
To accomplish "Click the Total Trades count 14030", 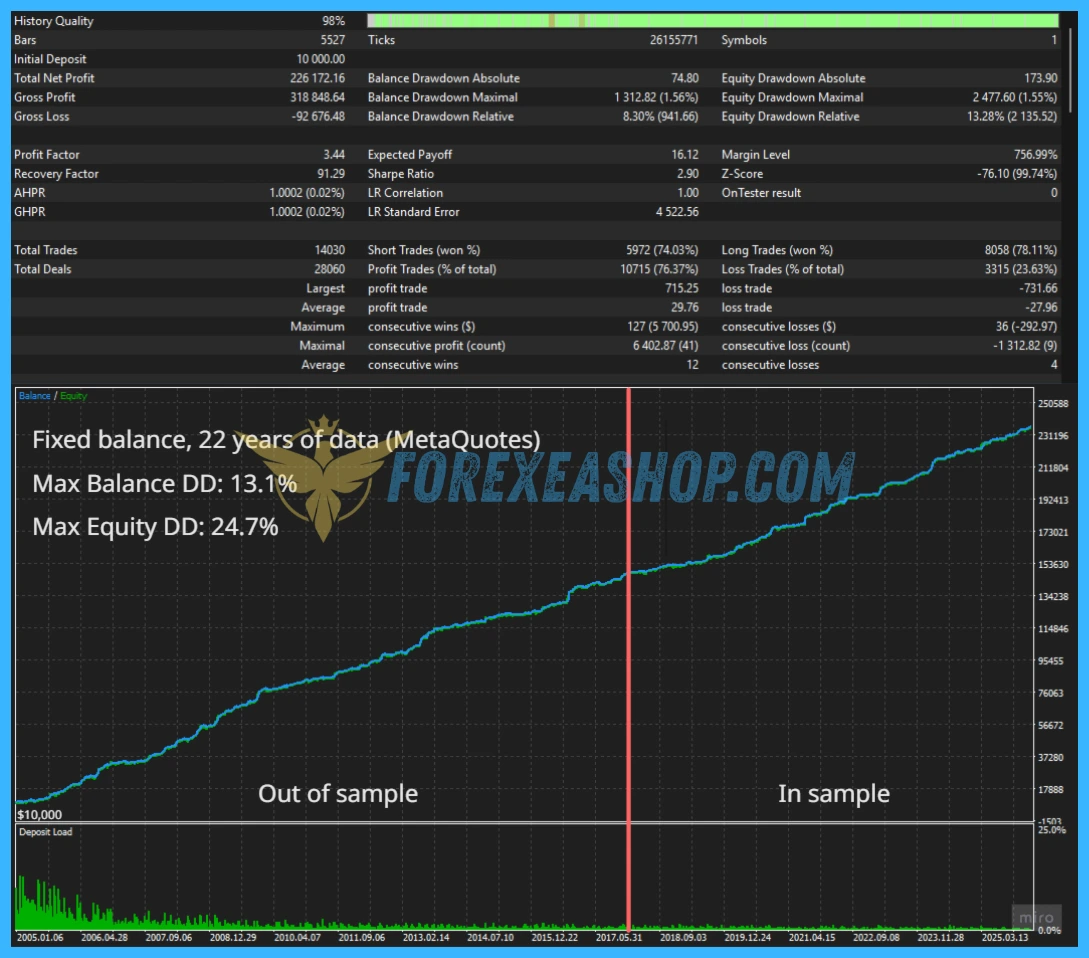I will (329, 250).
